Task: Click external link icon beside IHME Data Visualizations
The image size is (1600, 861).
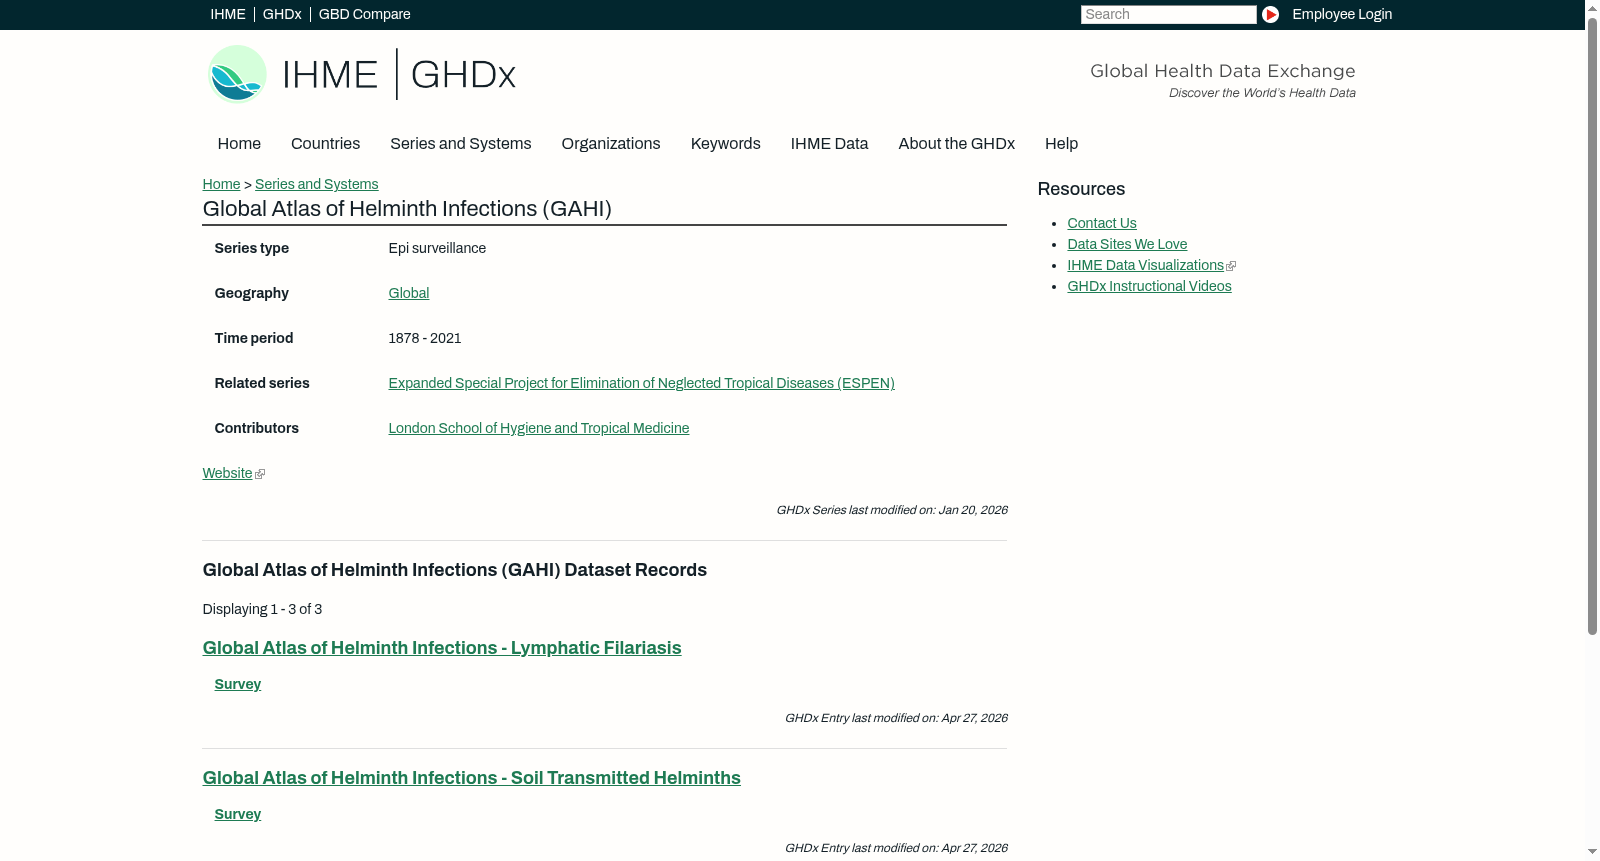Action: pyautogui.click(x=1231, y=266)
